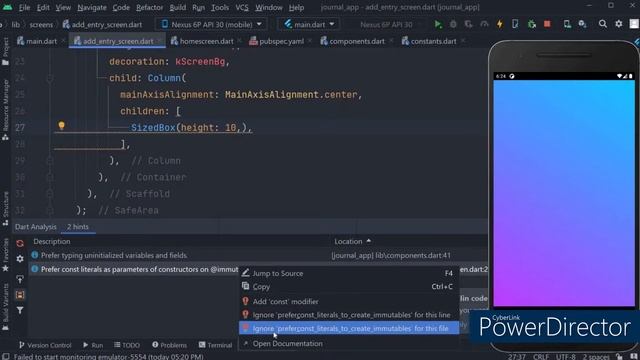This screenshot has height=360, width=640.
Task: Open Resource Manager side panel
Action: 5,110
